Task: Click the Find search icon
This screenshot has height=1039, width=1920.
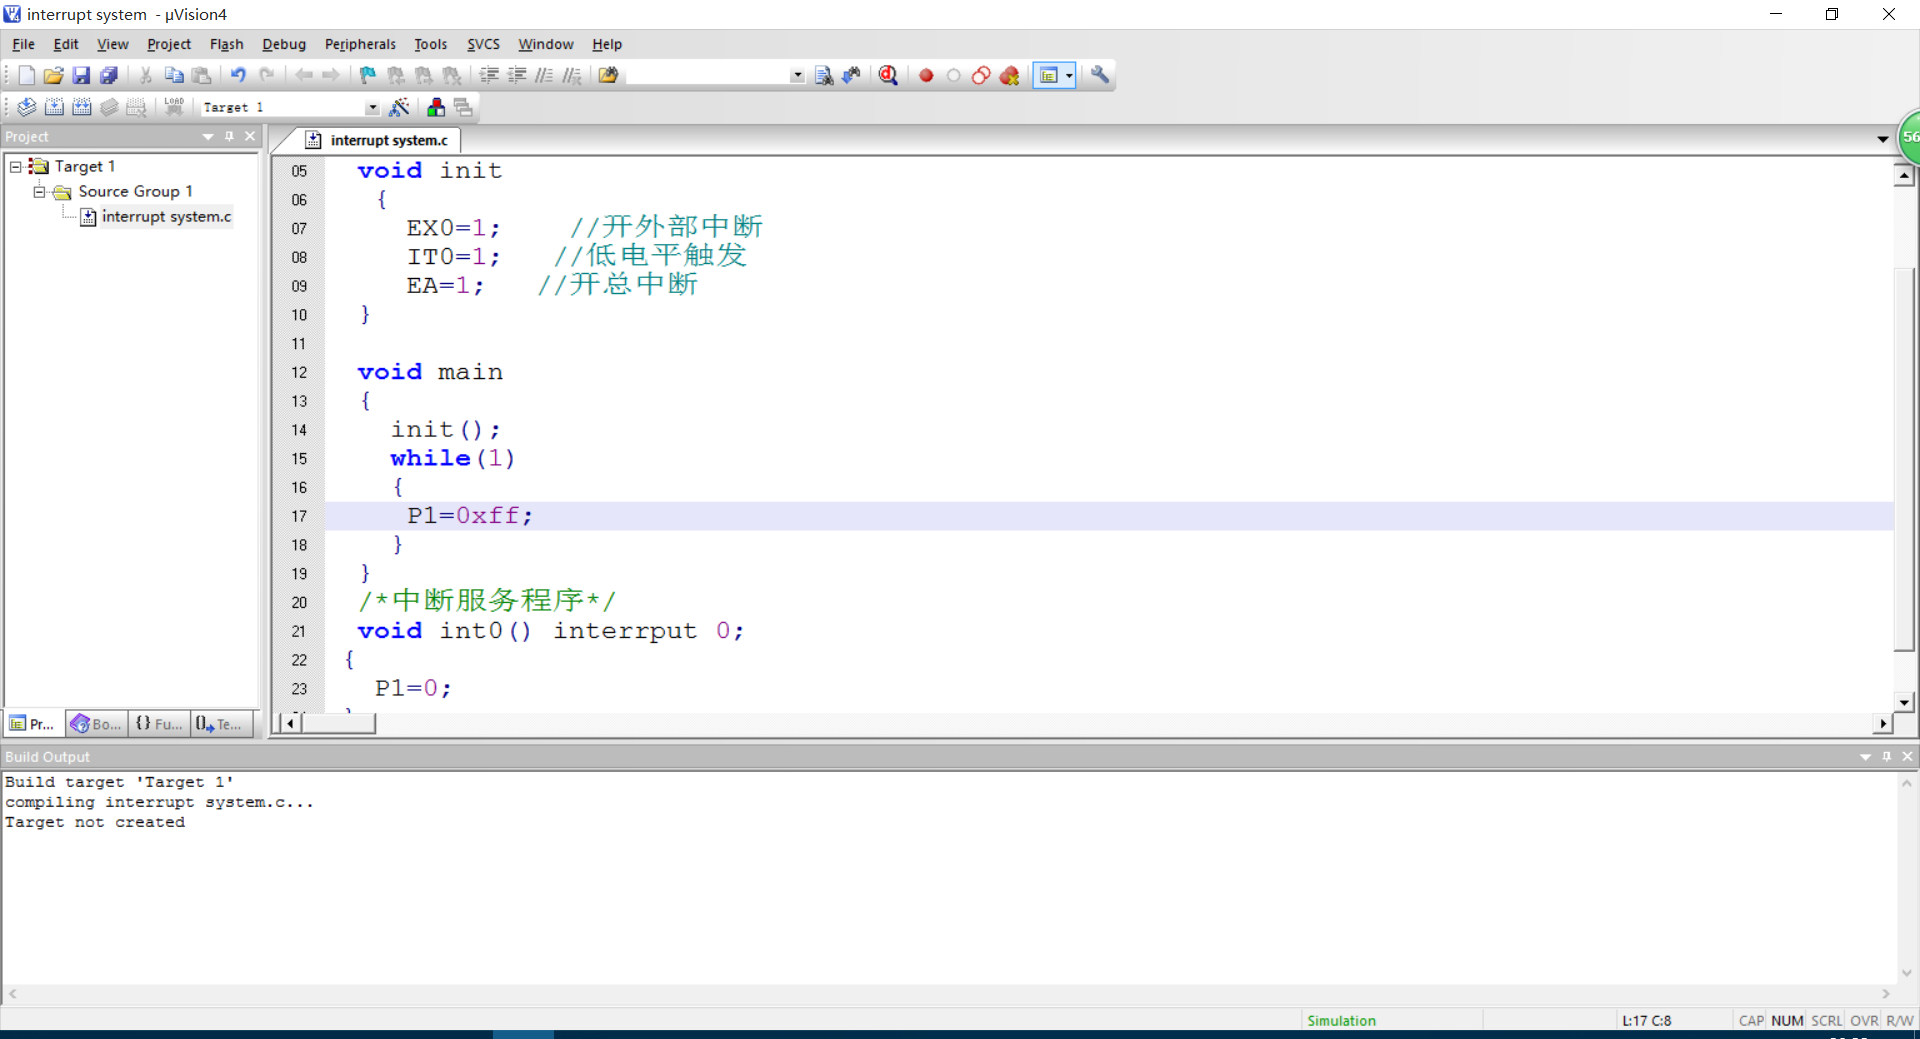Action: pyautogui.click(x=824, y=75)
